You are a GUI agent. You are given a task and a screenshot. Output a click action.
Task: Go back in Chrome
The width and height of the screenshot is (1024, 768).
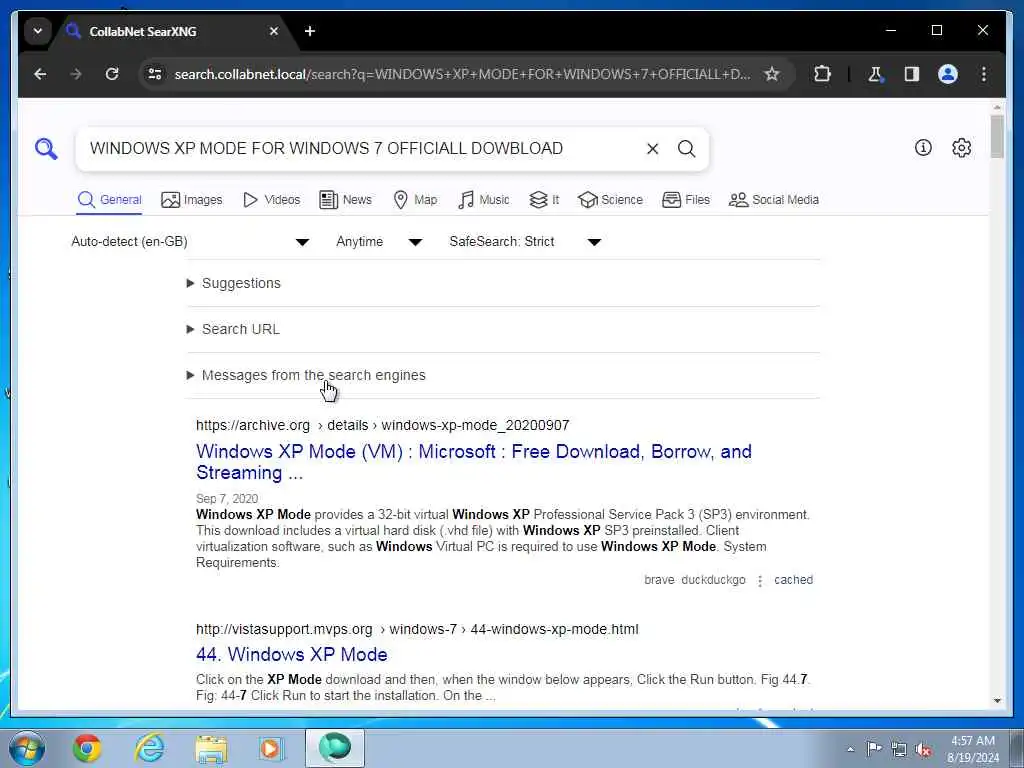(x=40, y=74)
